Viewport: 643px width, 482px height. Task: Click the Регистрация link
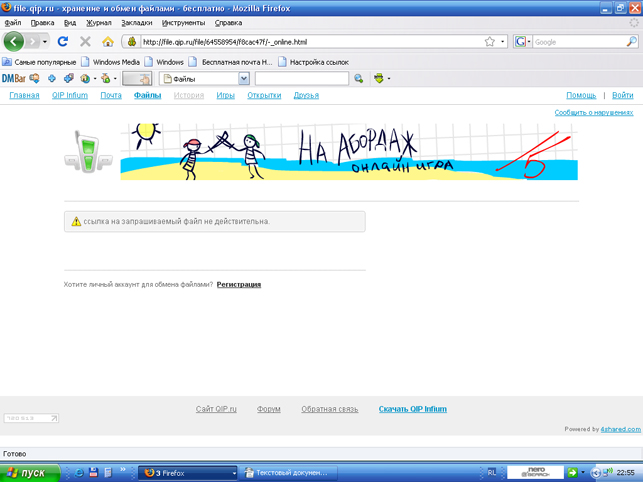click(x=239, y=285)
